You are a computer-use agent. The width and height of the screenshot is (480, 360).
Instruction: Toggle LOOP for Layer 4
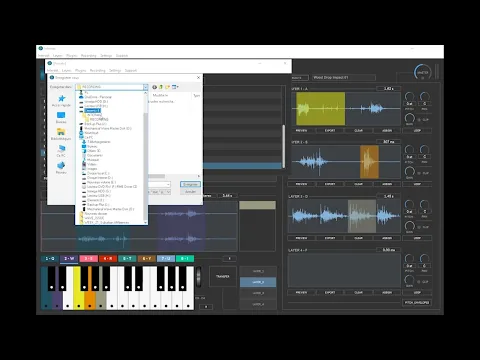[x=417, y=292]
